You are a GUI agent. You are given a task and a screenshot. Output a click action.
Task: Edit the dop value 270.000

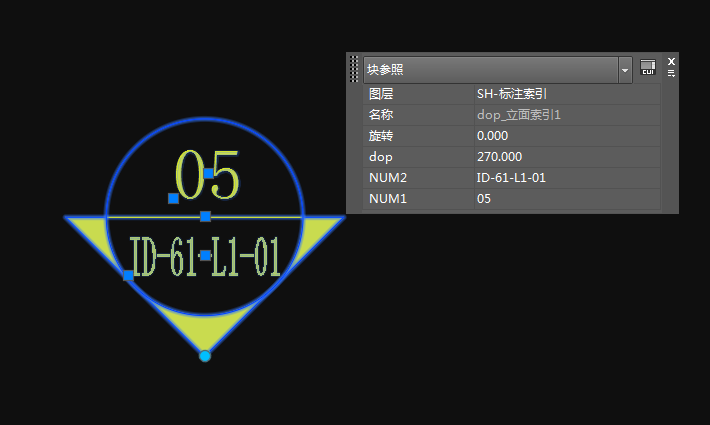click(x=566, y=157)
